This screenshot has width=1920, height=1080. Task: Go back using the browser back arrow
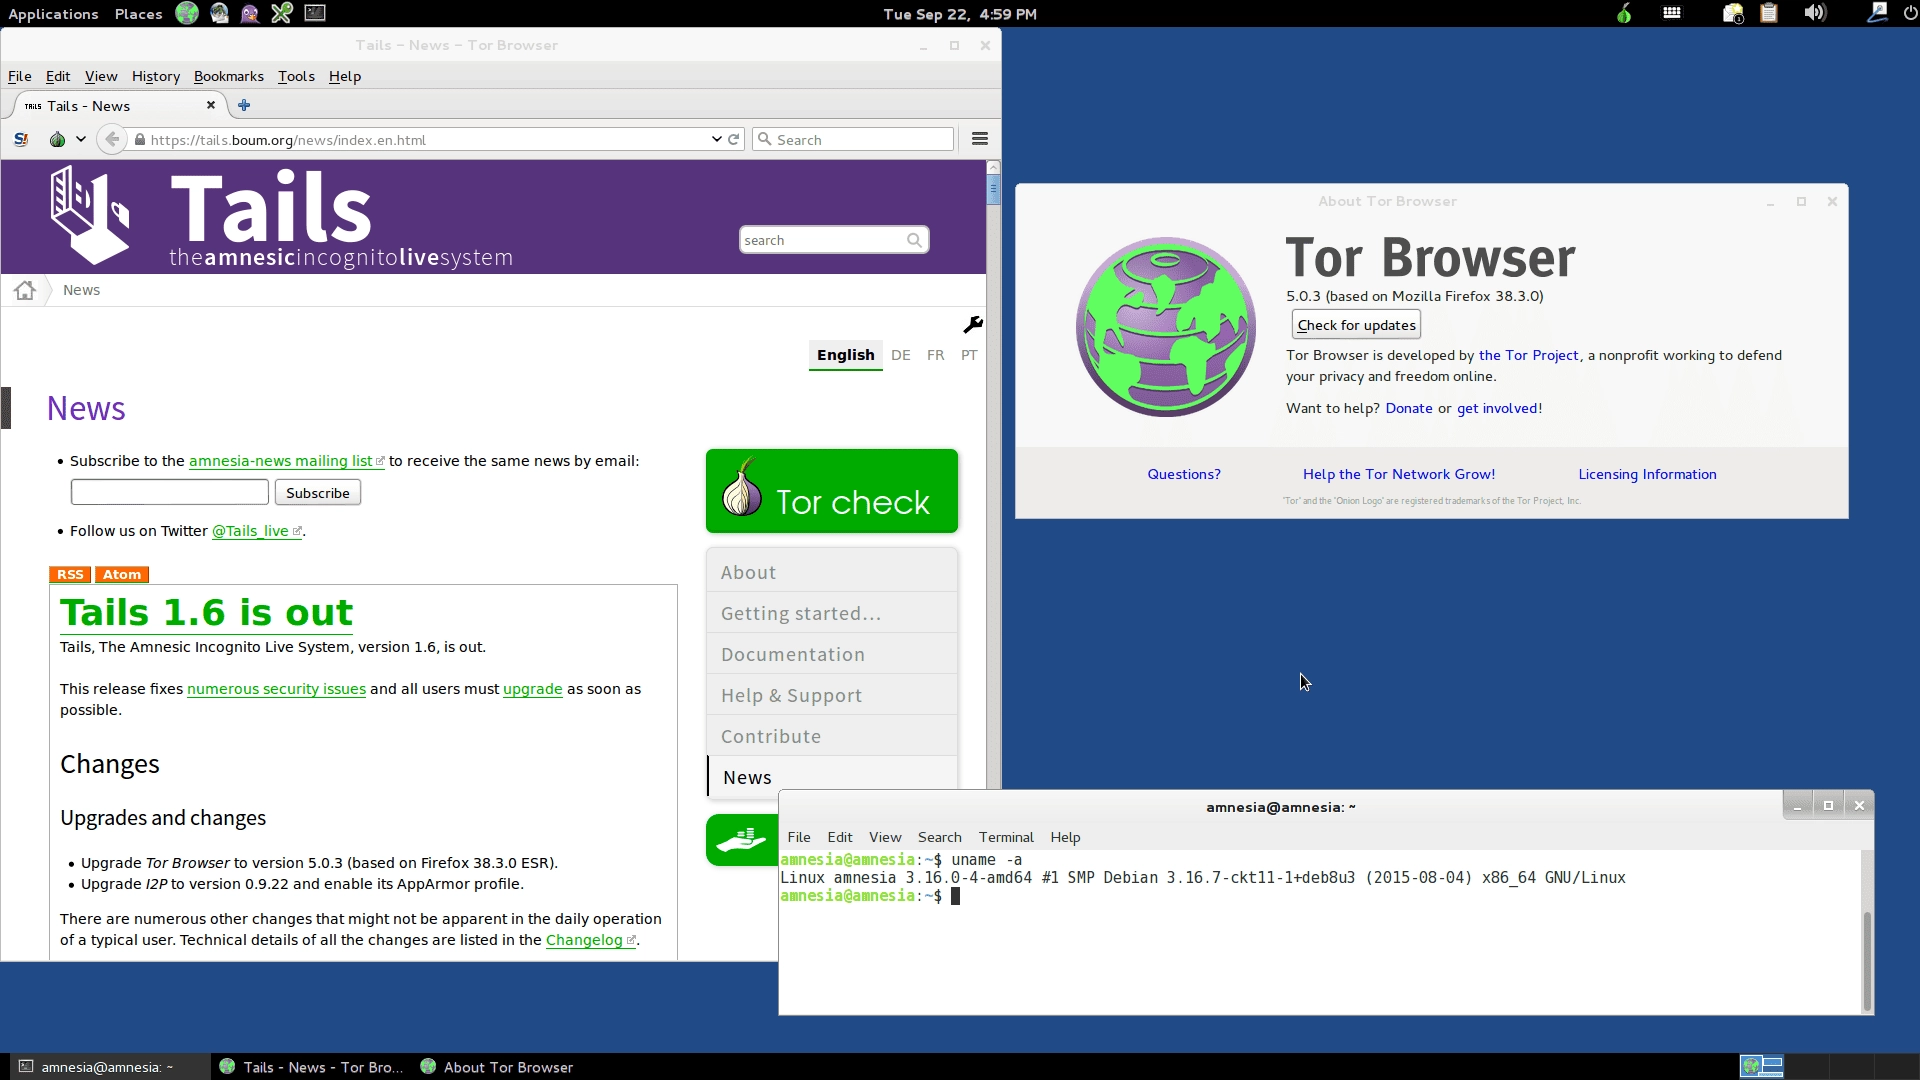pos(112,139)
